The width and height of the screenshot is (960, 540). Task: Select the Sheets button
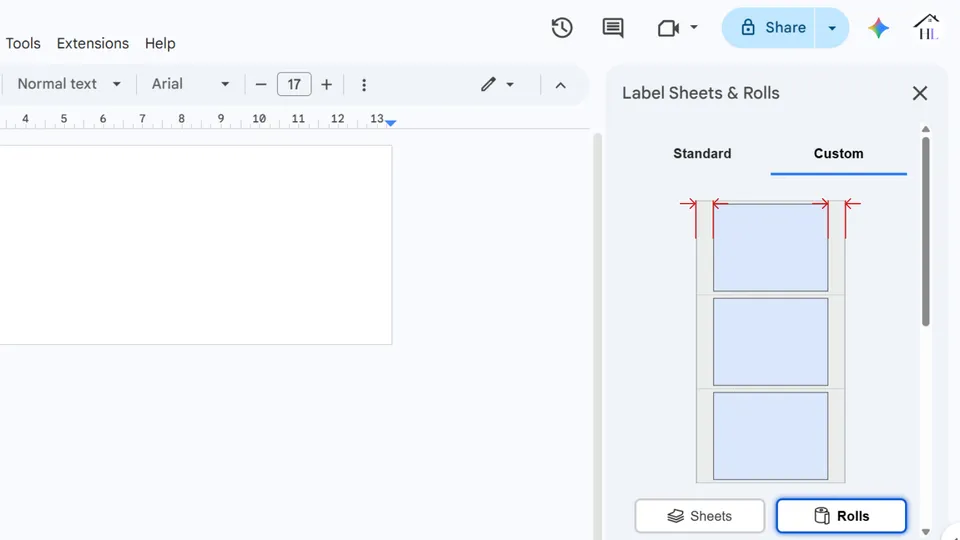coord(700,516)
